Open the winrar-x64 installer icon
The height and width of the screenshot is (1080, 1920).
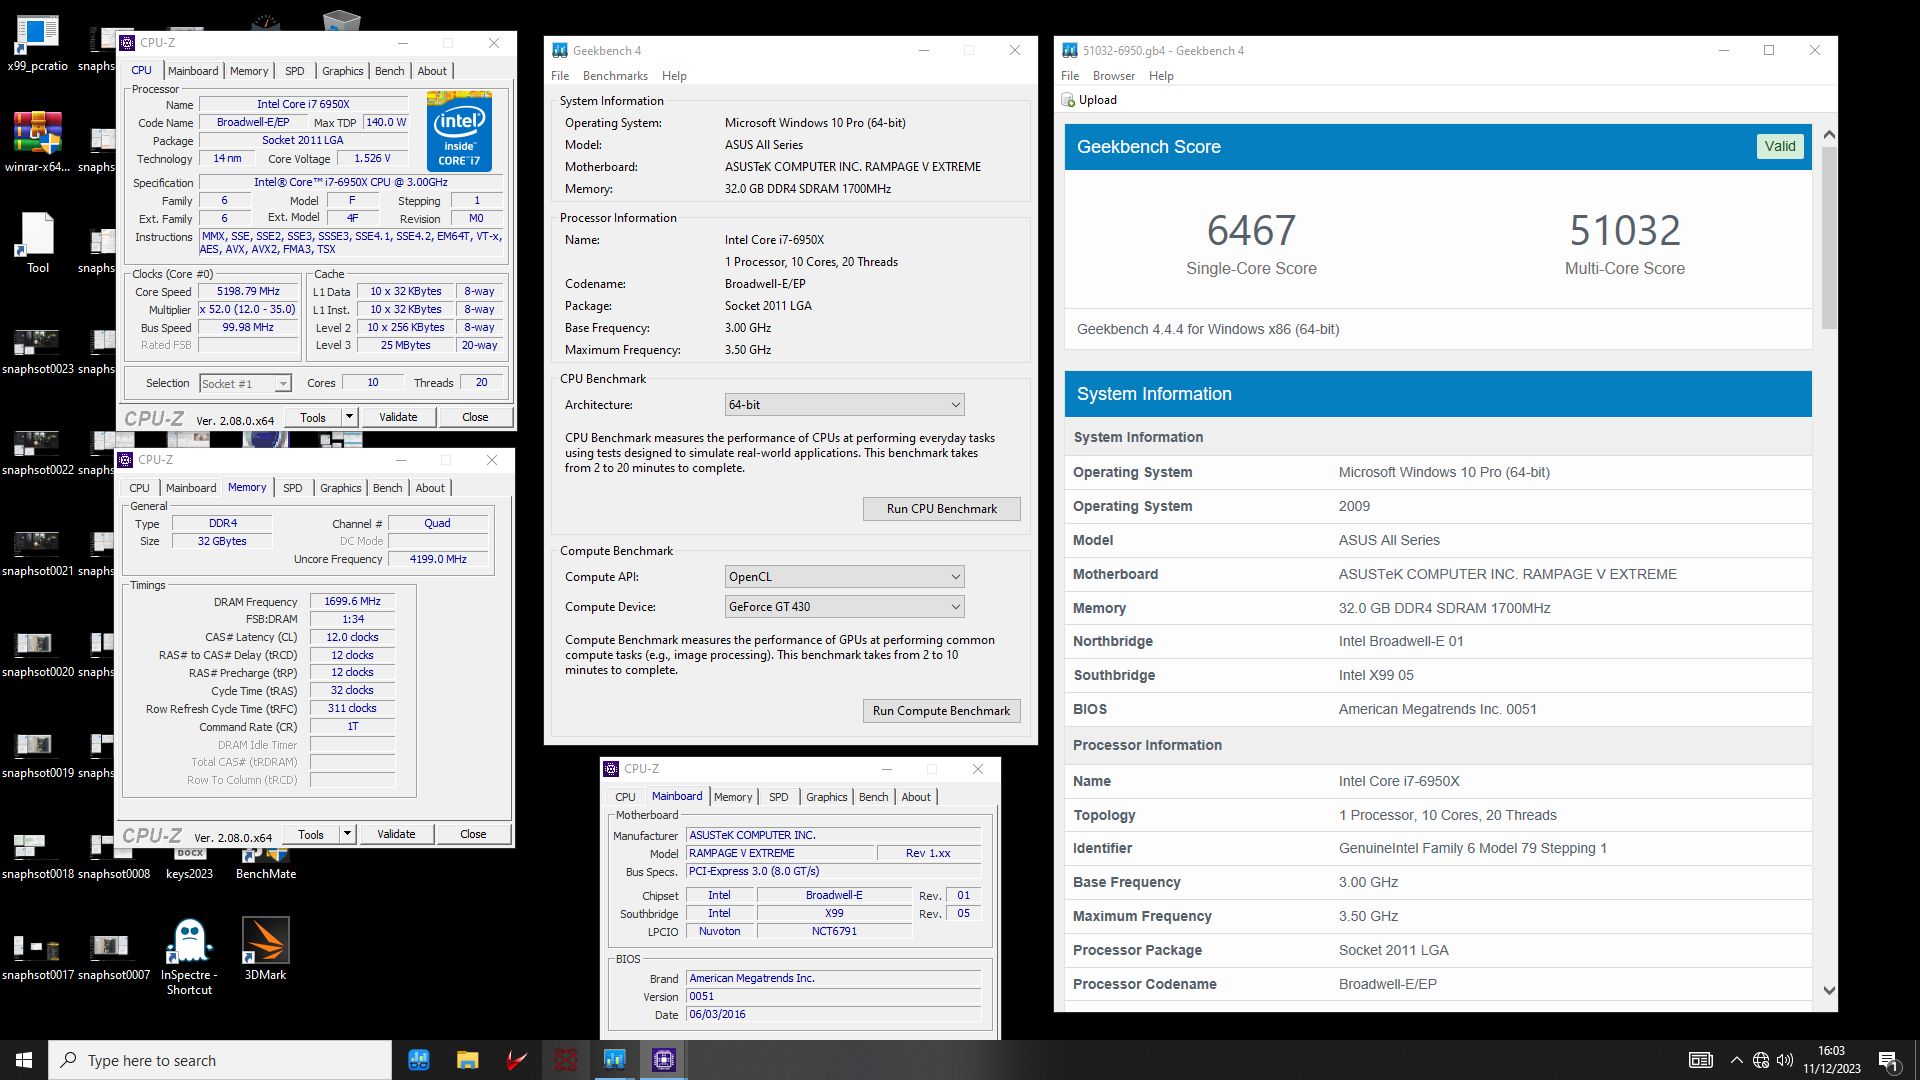tap(37, 143)
